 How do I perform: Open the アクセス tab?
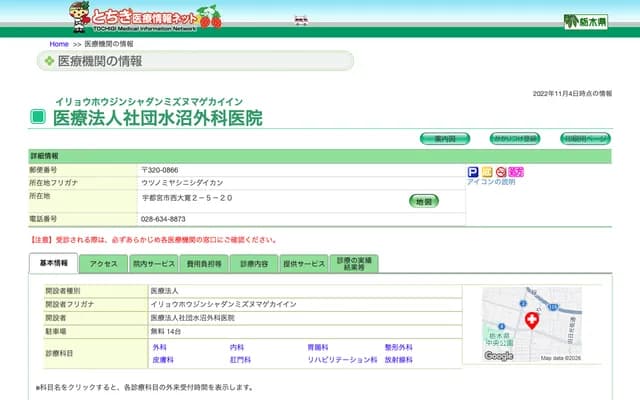(104, 264)
